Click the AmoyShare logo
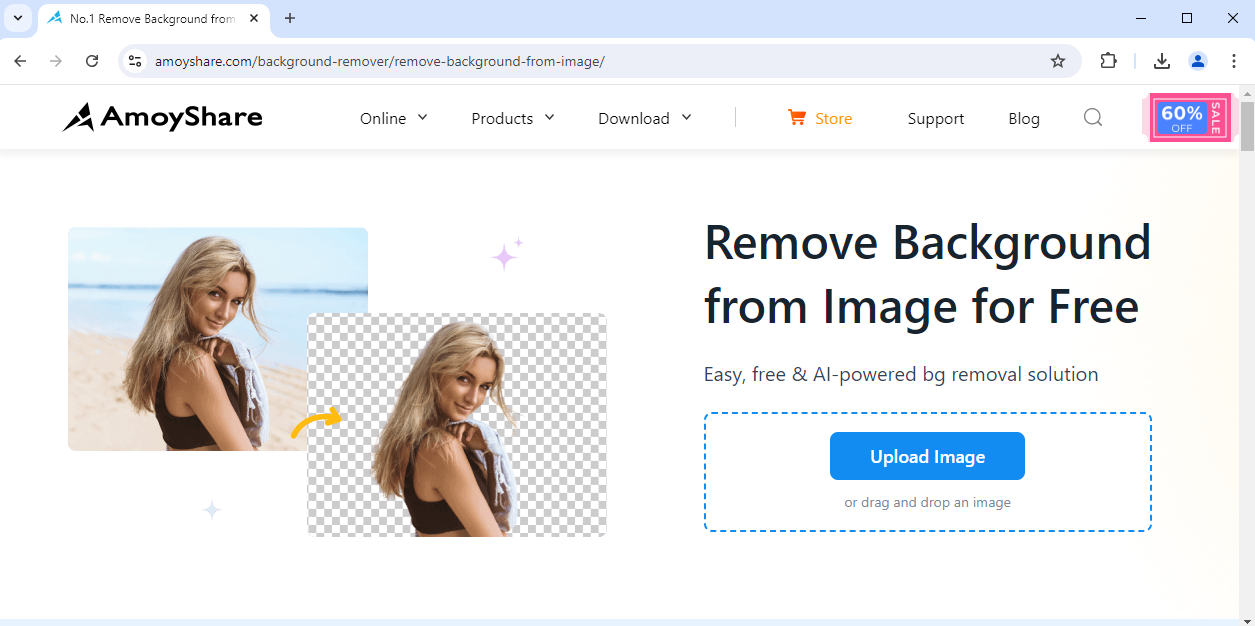This screenshot has height=626, width=1255. click(x=162, y=117)
